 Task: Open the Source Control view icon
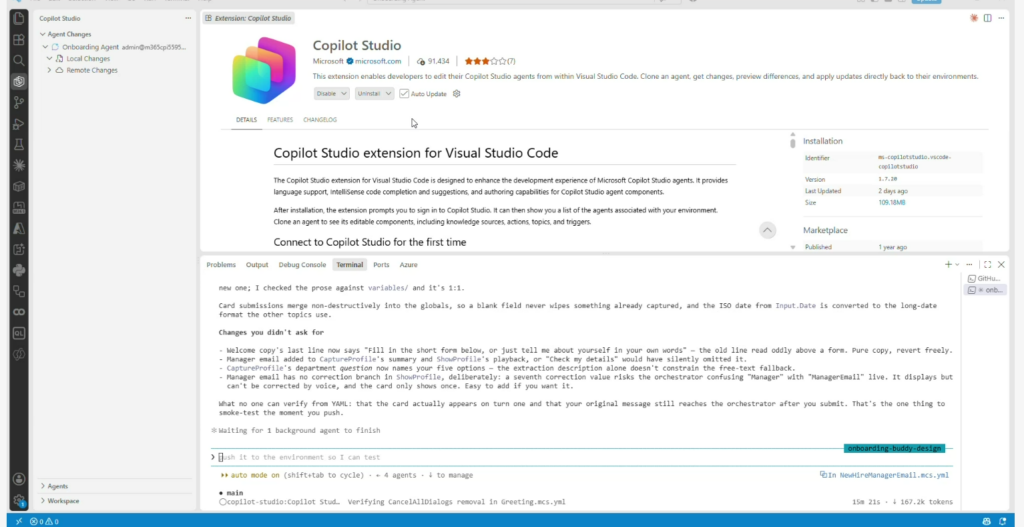click(19, 103)
